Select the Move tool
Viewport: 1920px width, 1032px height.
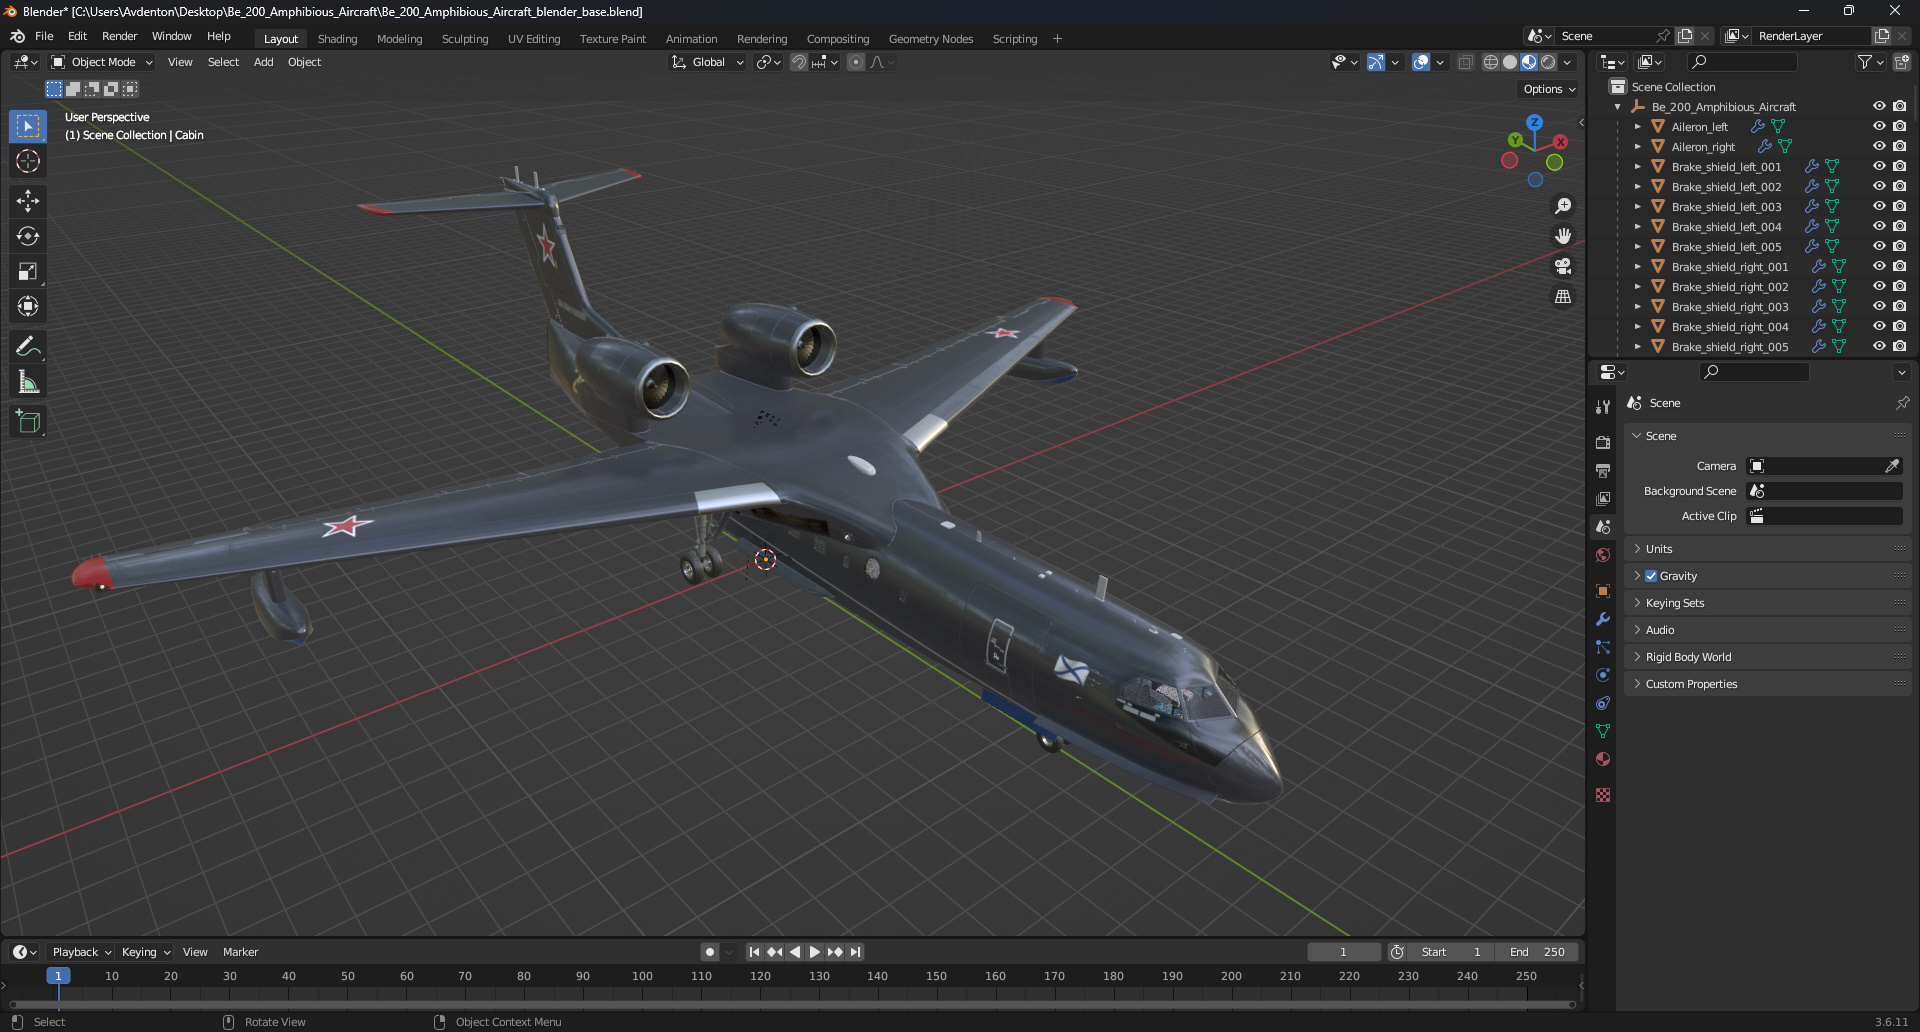pos(28,201)
